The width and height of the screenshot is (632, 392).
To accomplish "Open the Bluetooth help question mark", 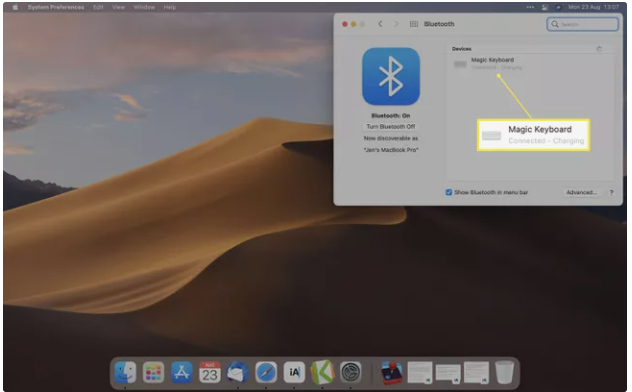I will pos(611,193).
